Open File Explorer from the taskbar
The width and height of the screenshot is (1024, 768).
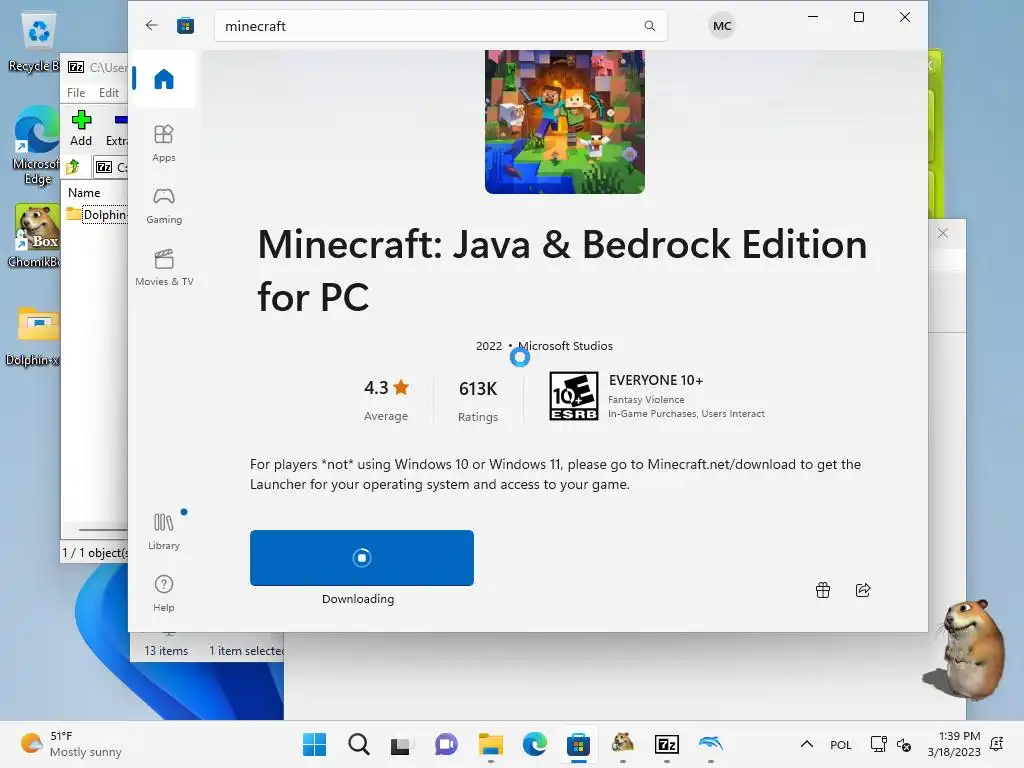coord(490,744)
